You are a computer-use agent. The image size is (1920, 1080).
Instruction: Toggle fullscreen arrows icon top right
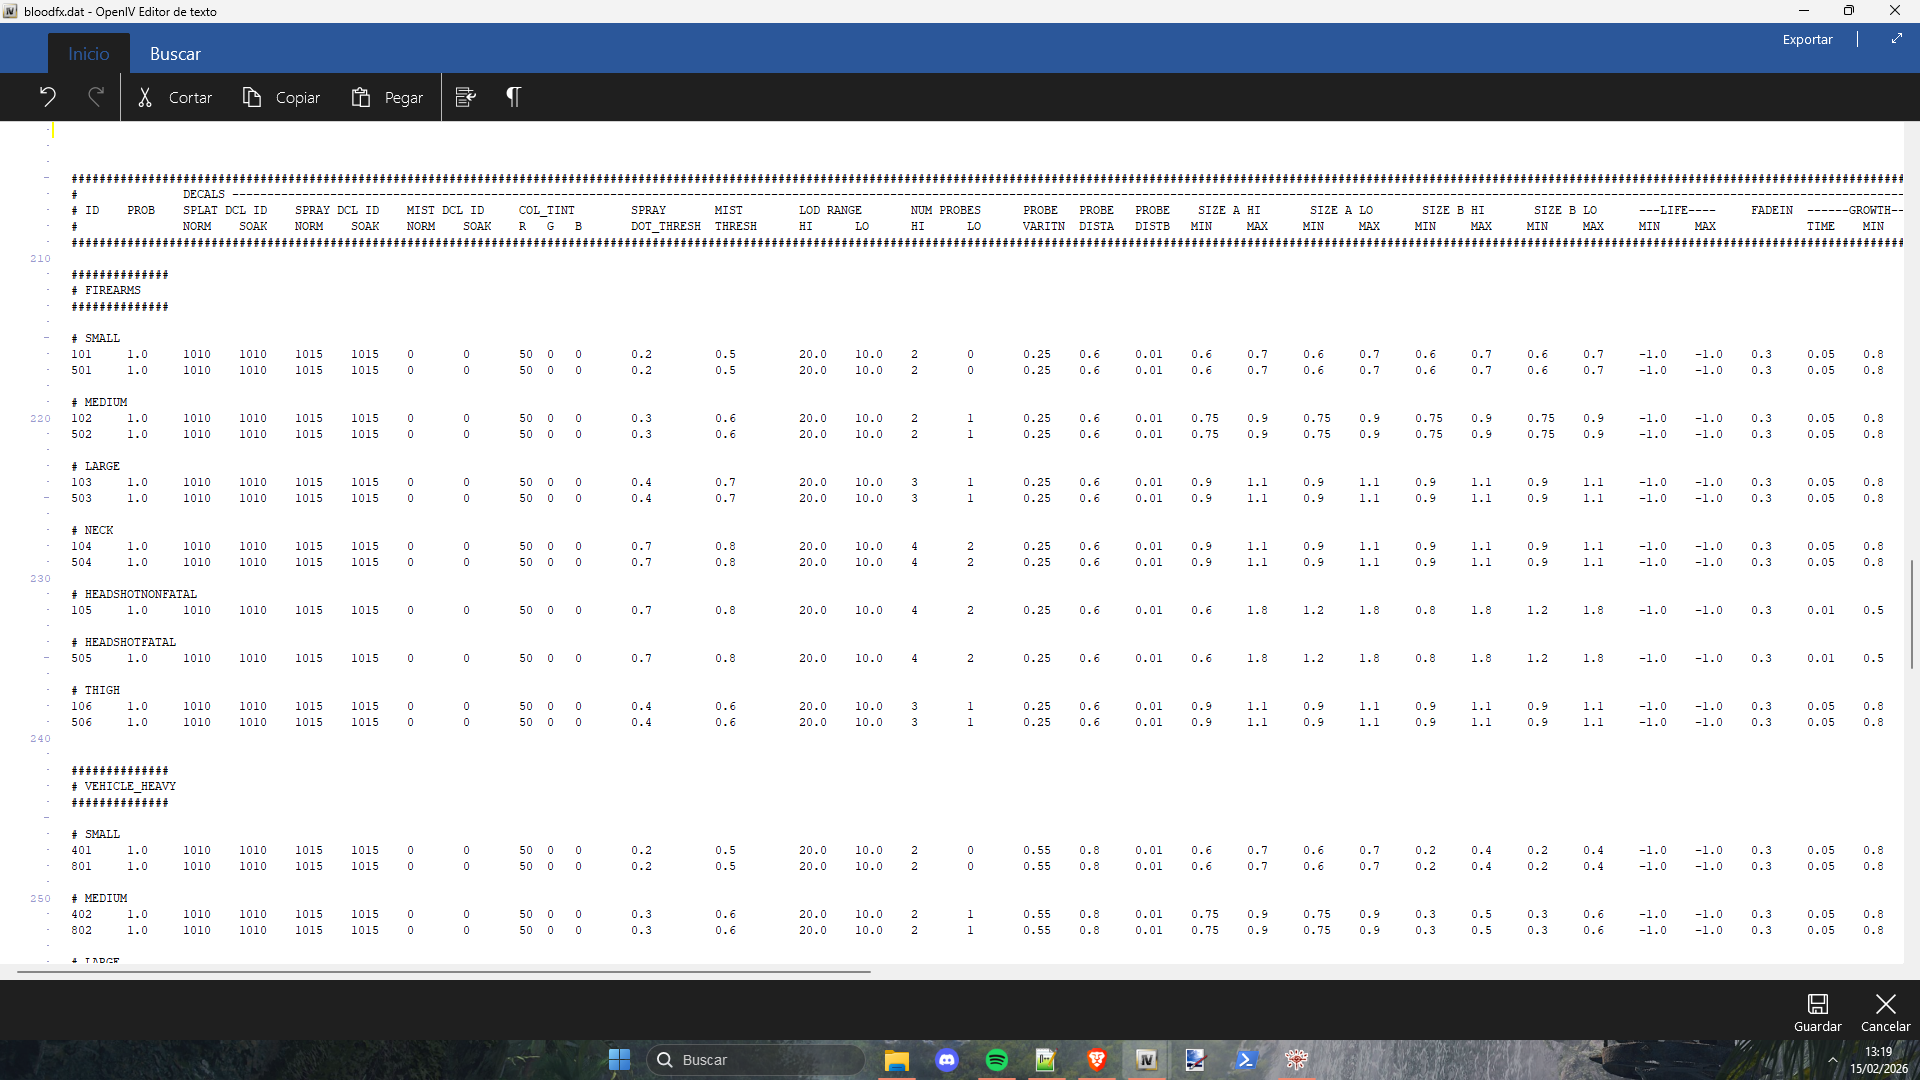click(1896, 39)
